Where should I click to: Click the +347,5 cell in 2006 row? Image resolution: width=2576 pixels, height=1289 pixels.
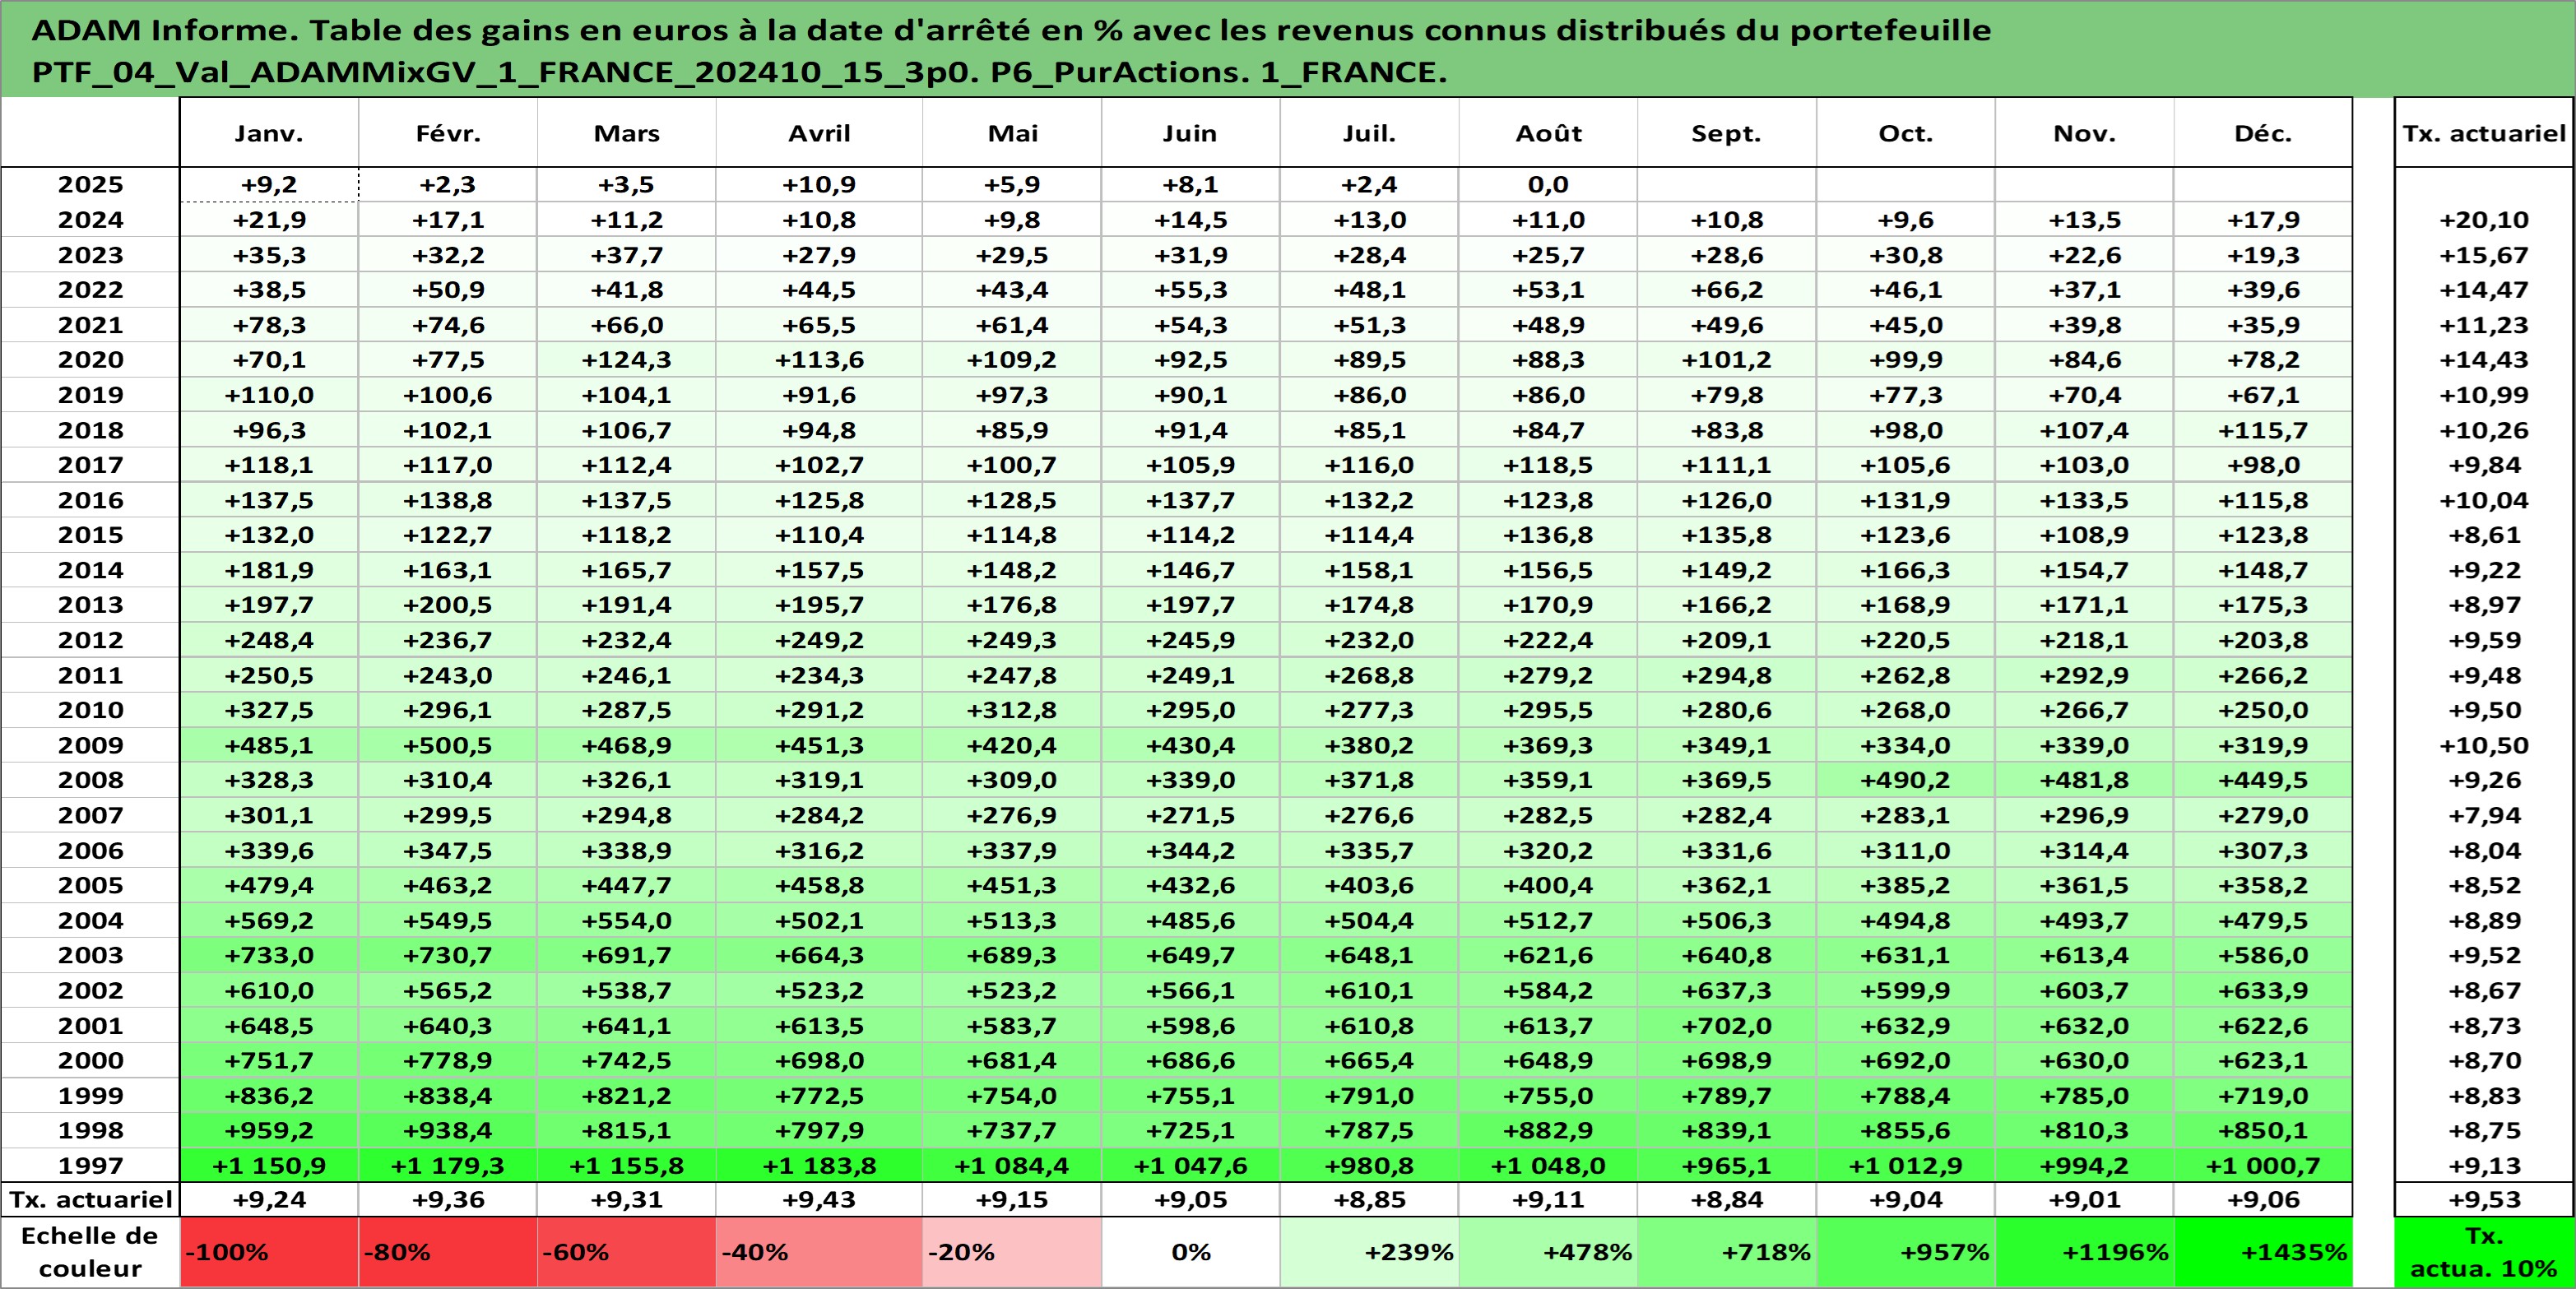pyautogui.click(x=448, y=850)
